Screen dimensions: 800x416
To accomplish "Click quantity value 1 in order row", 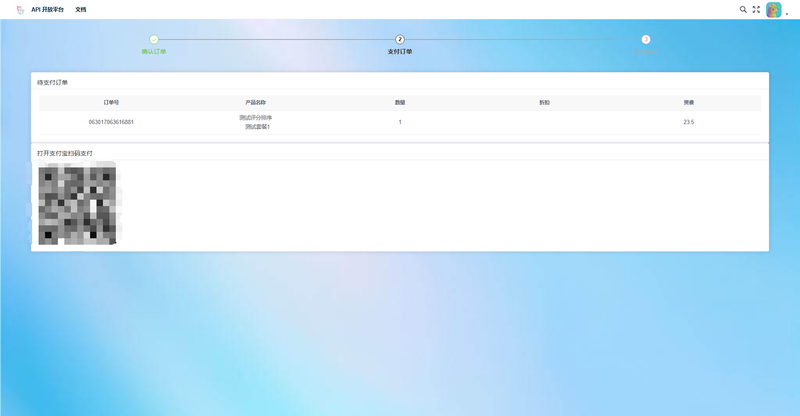I will tap(400, 122).
